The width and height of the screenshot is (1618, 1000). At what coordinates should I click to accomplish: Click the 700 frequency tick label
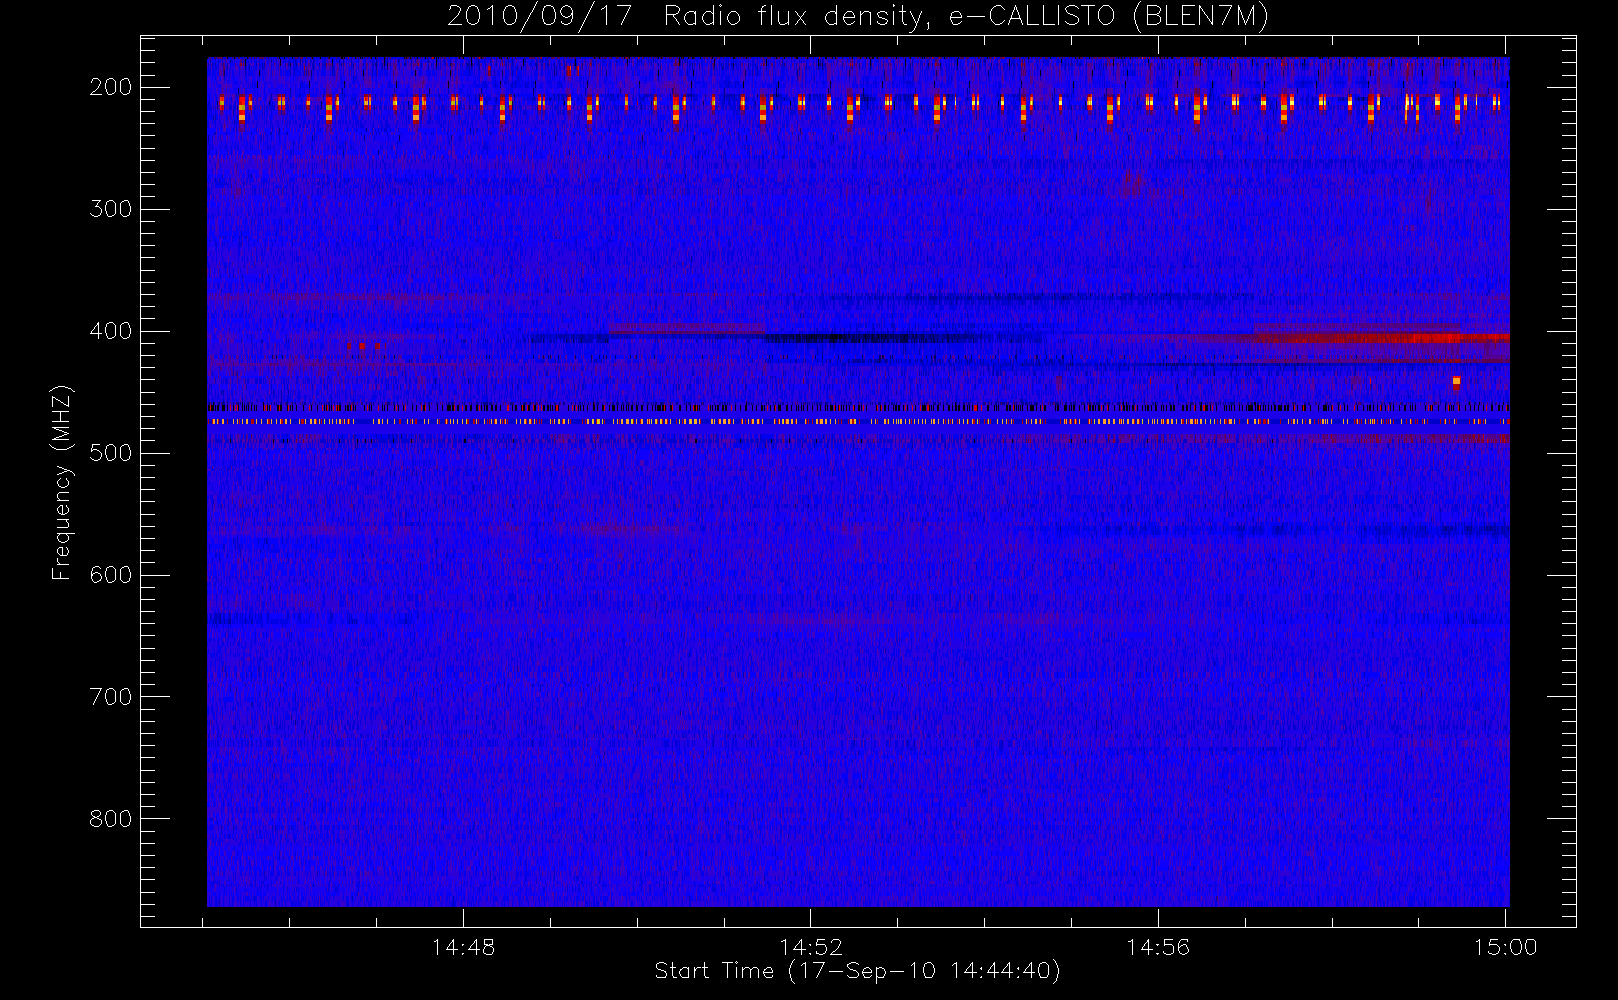pos(110,697)
